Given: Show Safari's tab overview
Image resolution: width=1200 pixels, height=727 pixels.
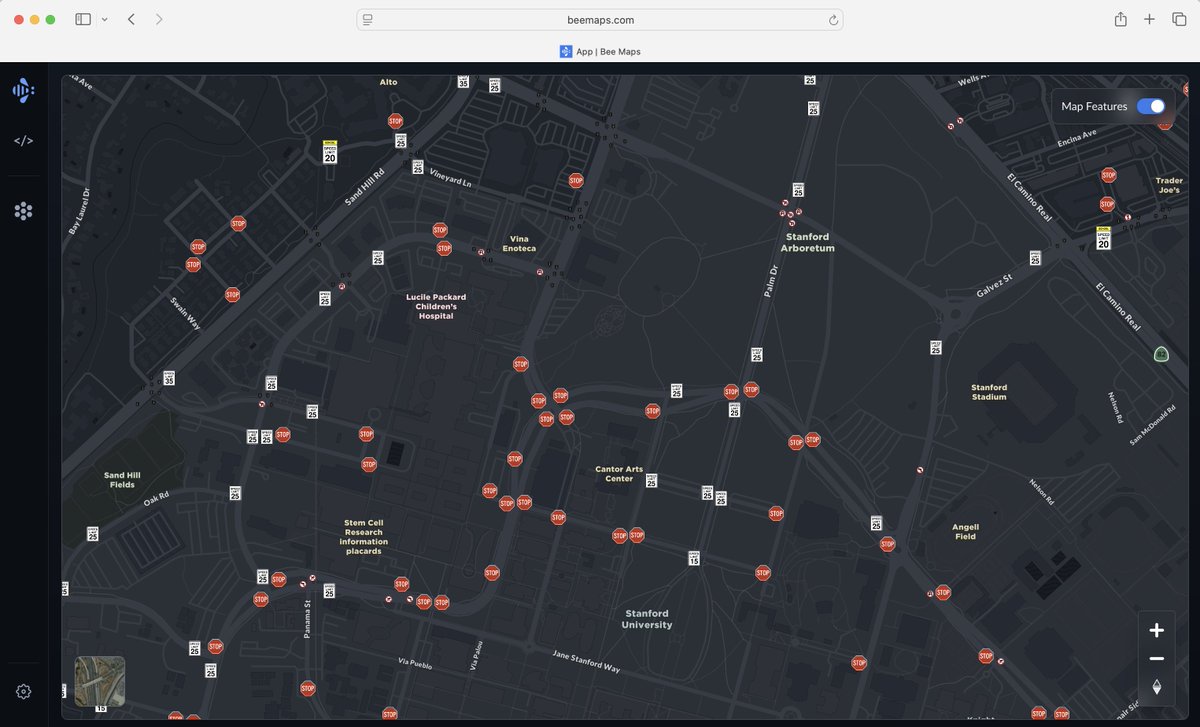Looking at the screenshot, I should (1179, 19).
